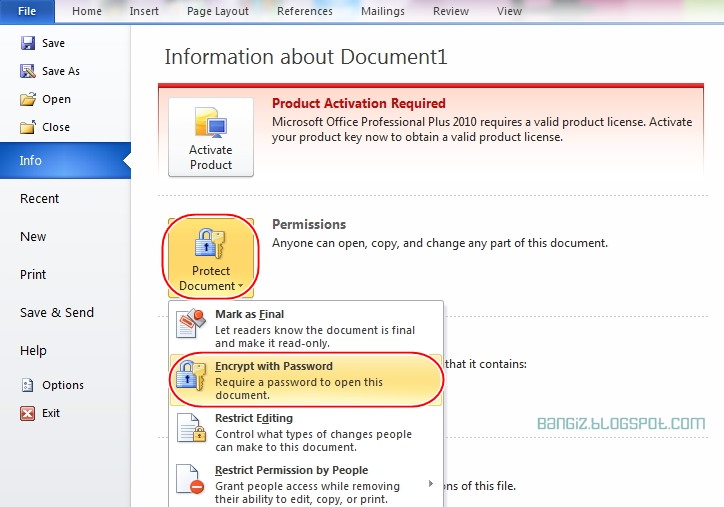This screenshot has height=507, width=724.
Task: Open the References tab
Action: pos(305,11)
